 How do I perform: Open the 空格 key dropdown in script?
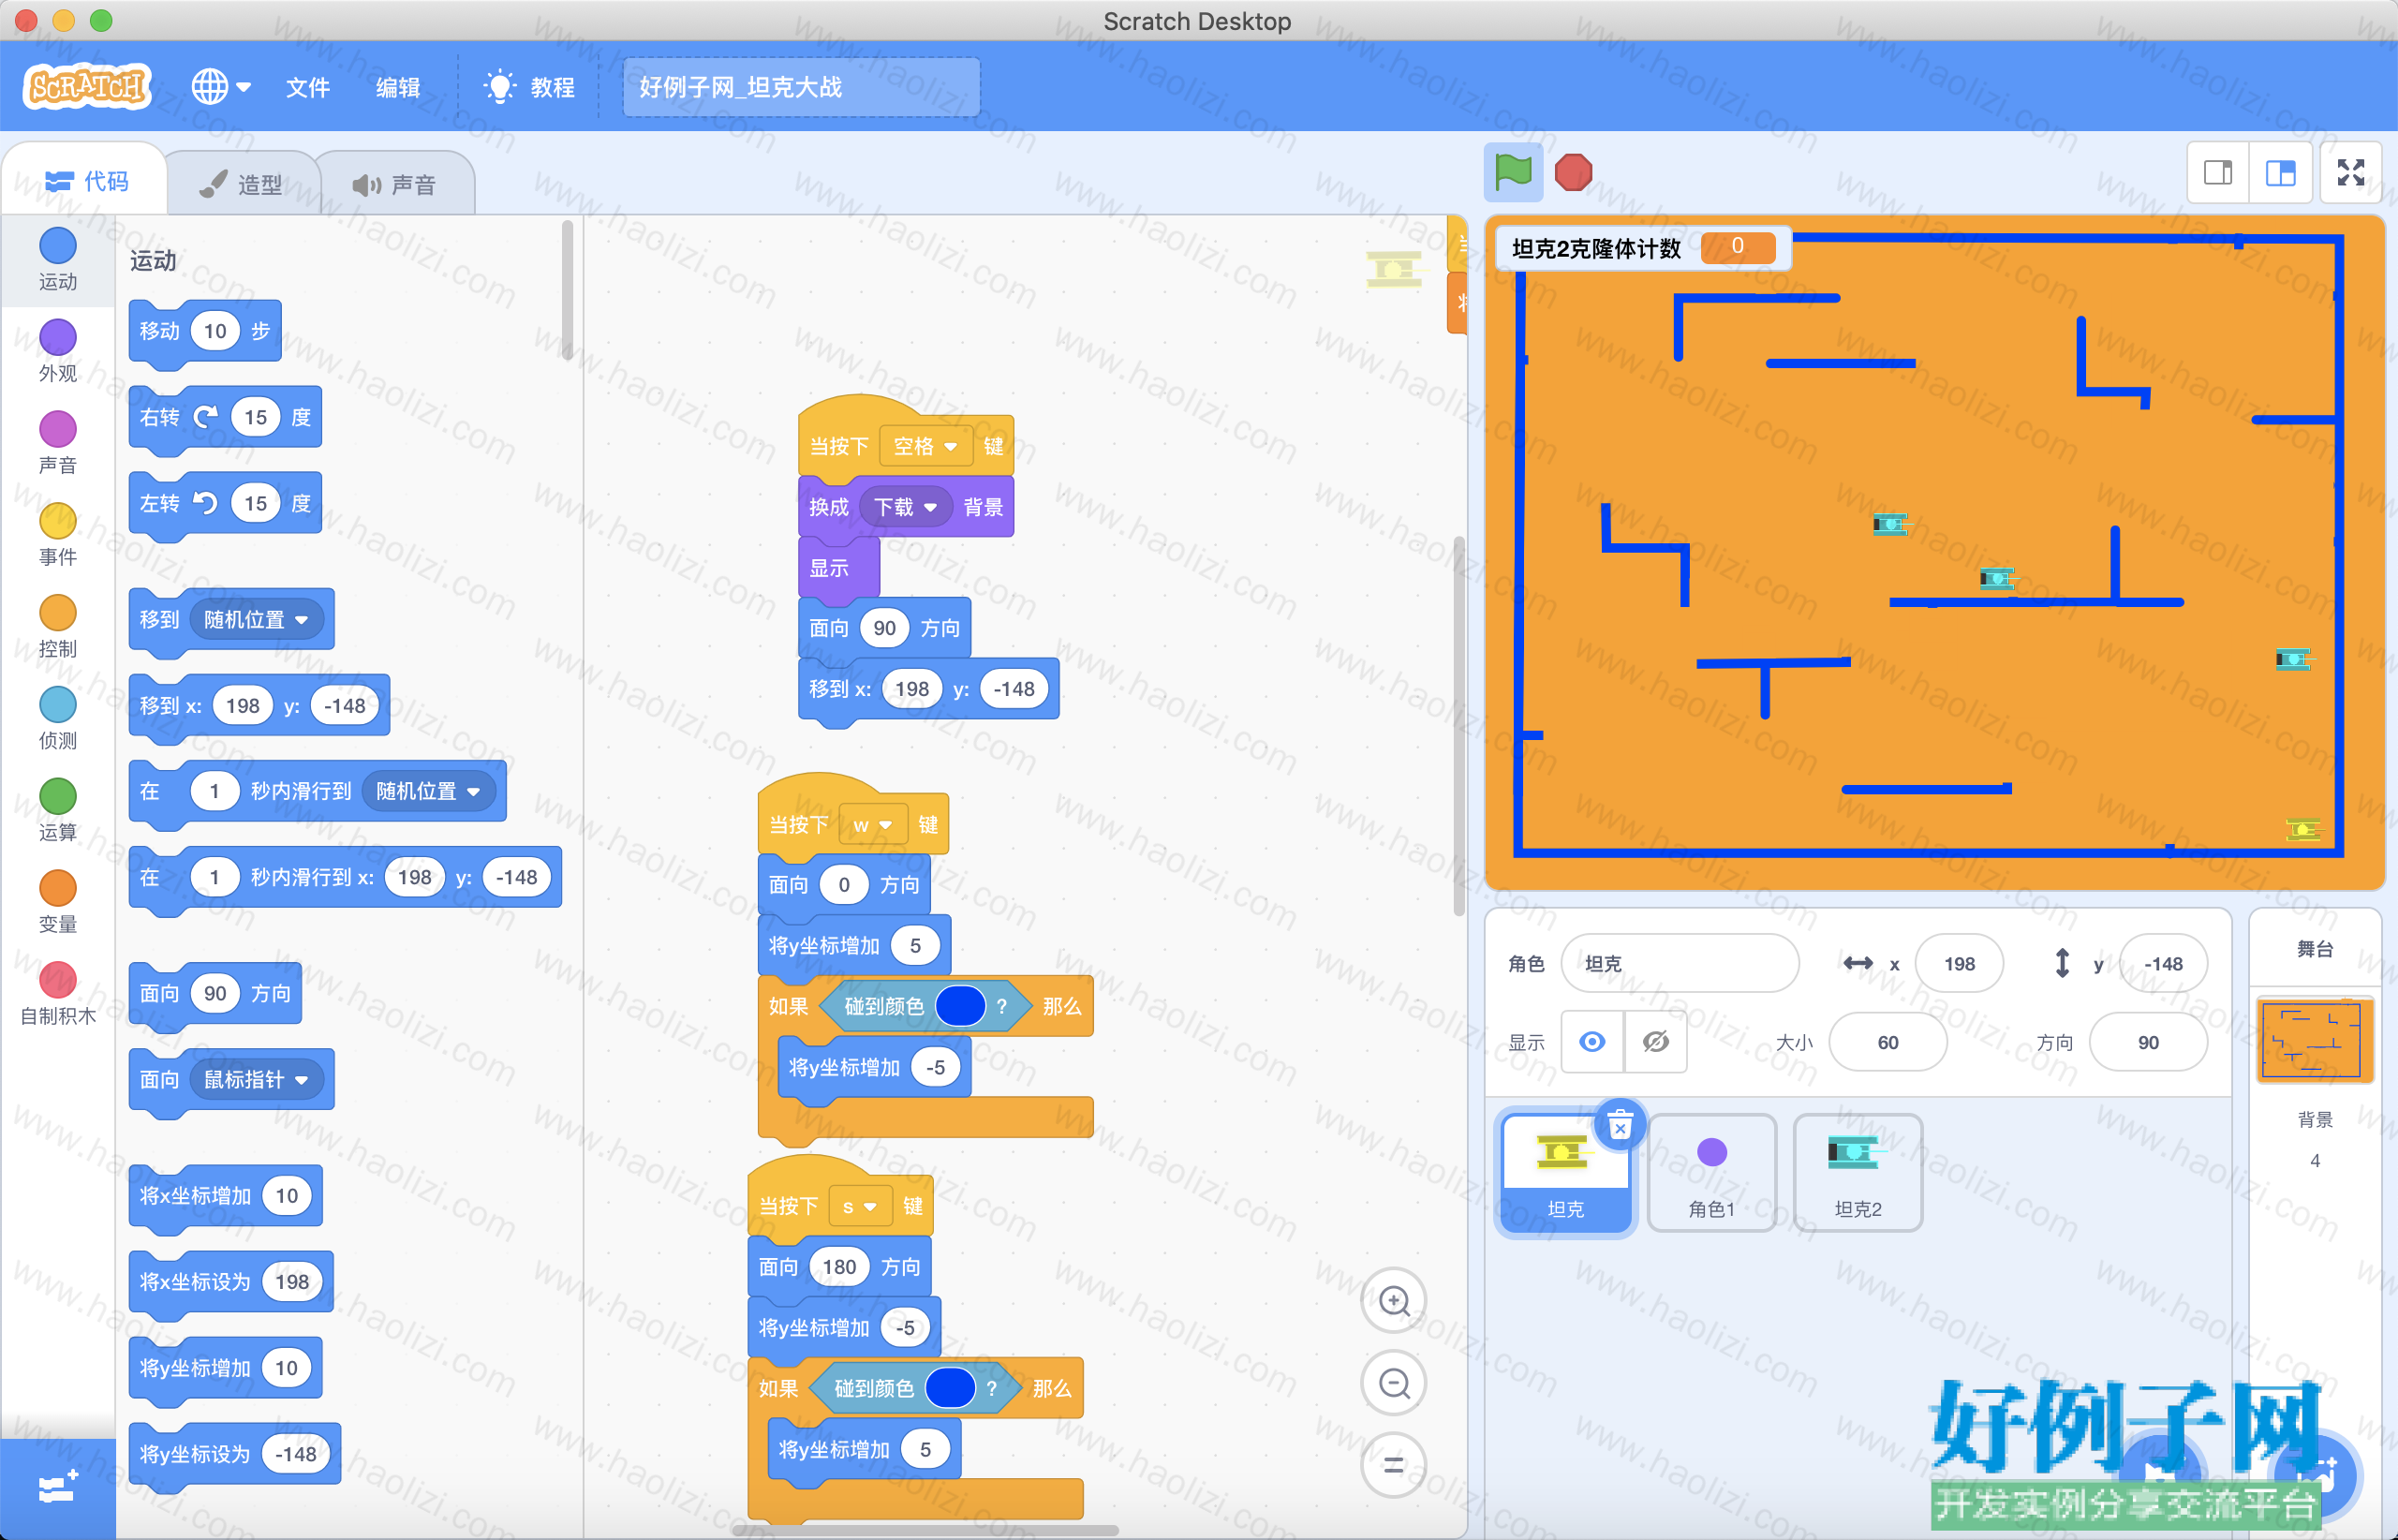925,446
